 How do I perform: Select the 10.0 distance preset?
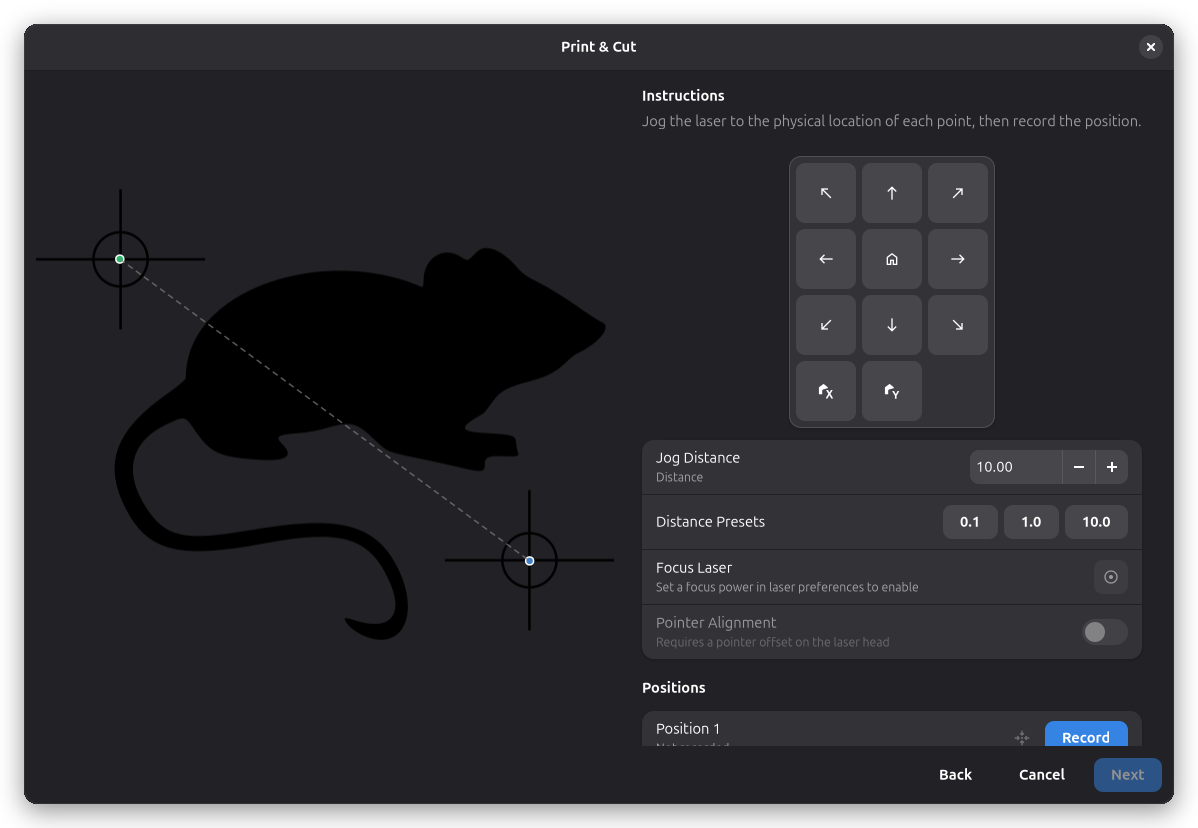tap(1096, 522)
